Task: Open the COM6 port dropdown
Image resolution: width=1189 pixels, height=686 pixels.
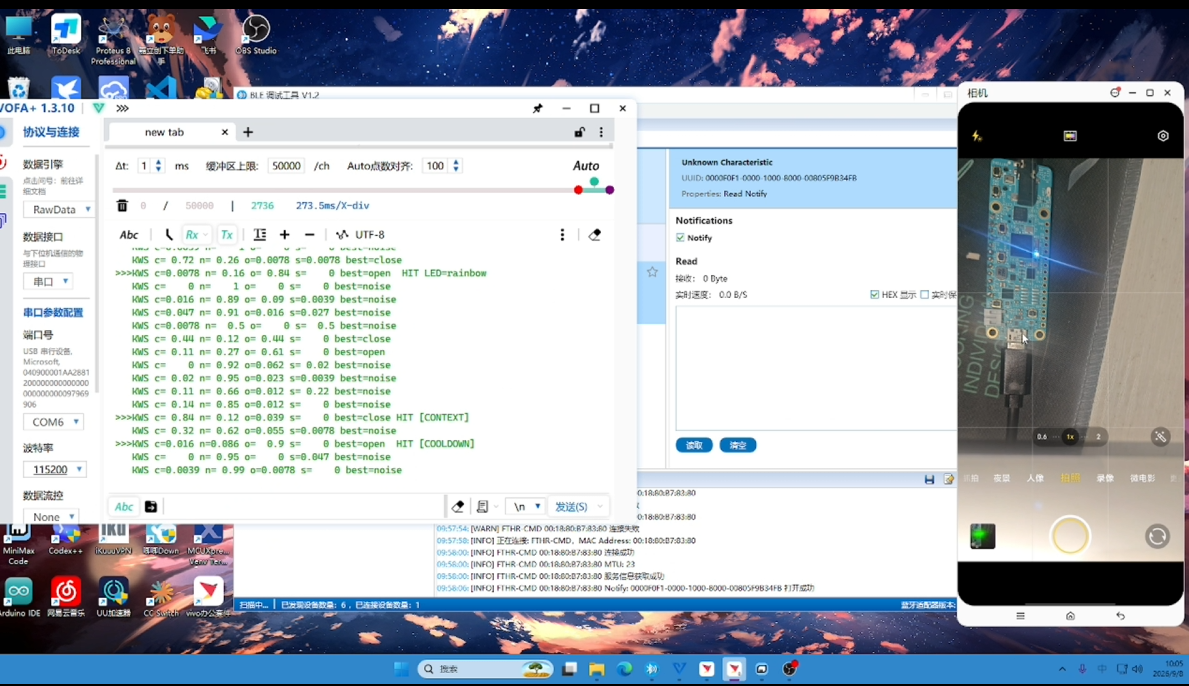Action: [53, 421]
